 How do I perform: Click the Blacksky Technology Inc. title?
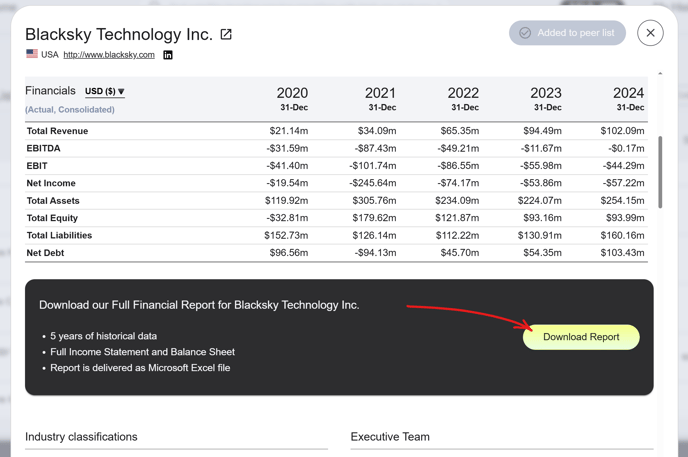coord(119,34)
